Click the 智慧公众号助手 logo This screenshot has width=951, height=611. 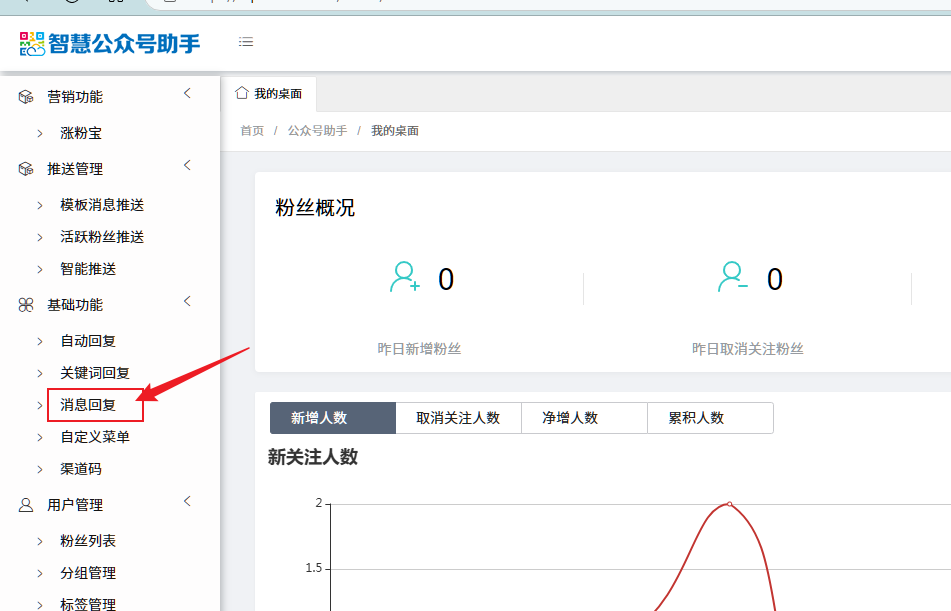point(110,43)
